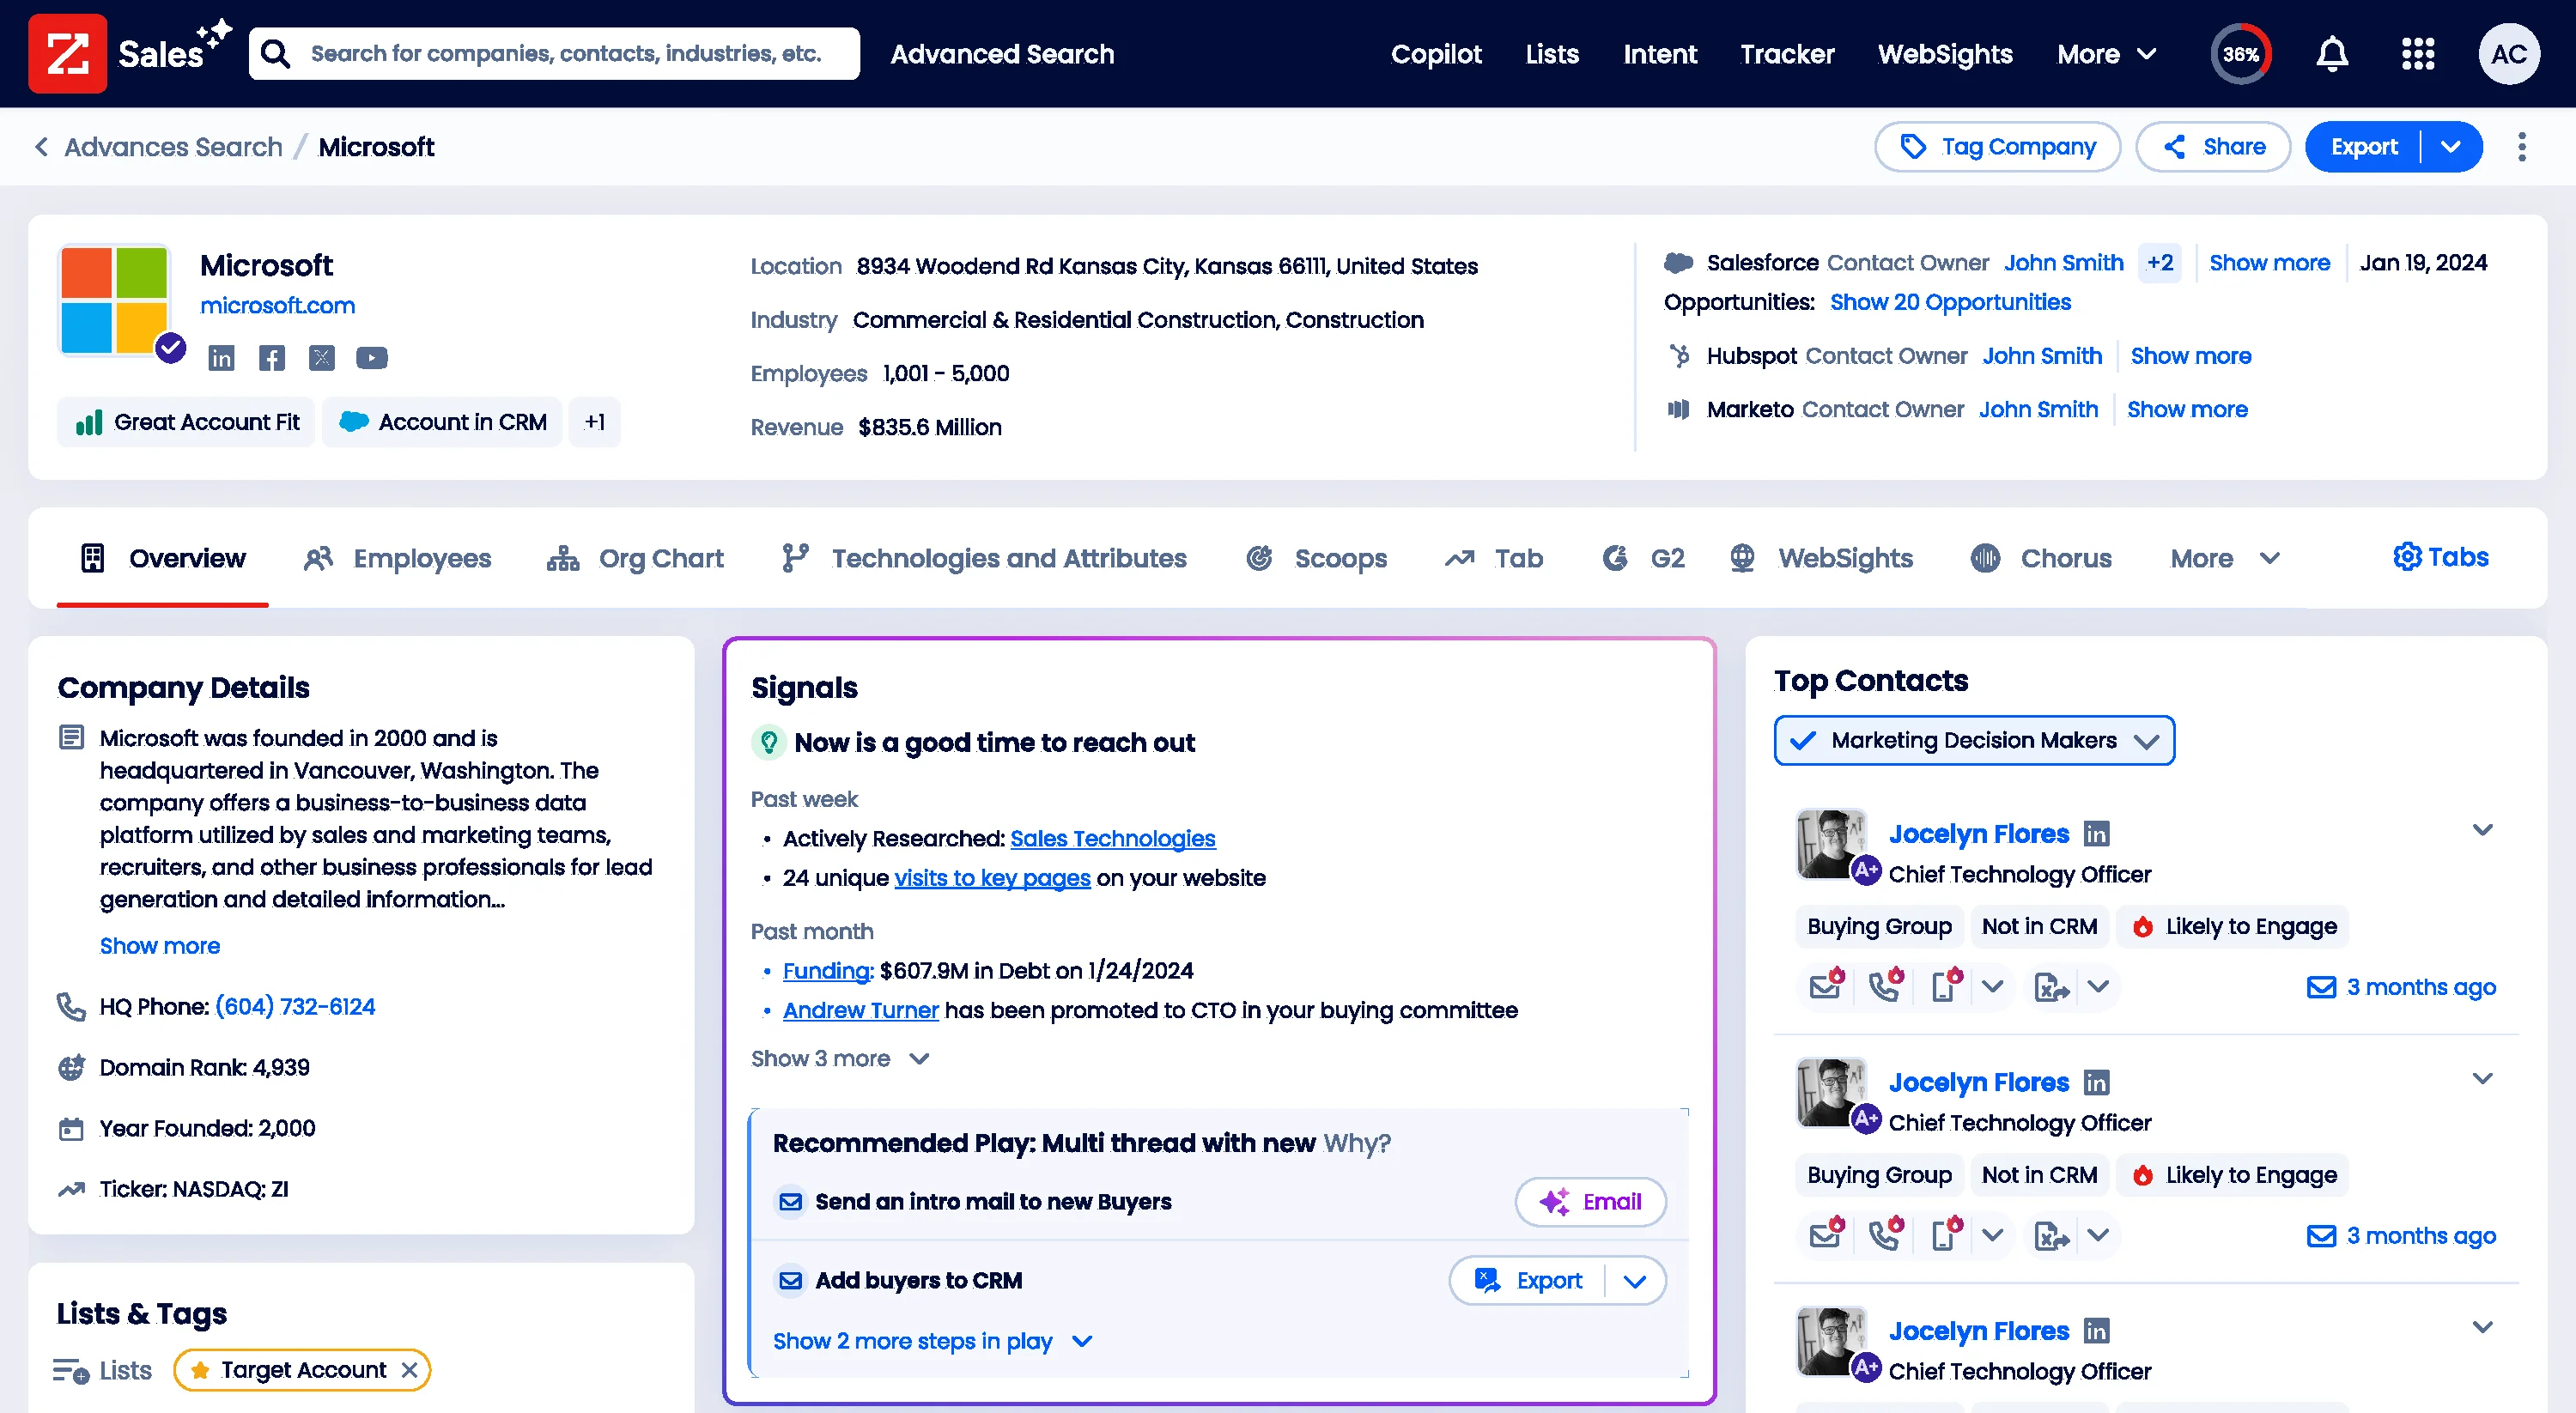
Task: Open the Intent menu item
Action: point(1660,54)
